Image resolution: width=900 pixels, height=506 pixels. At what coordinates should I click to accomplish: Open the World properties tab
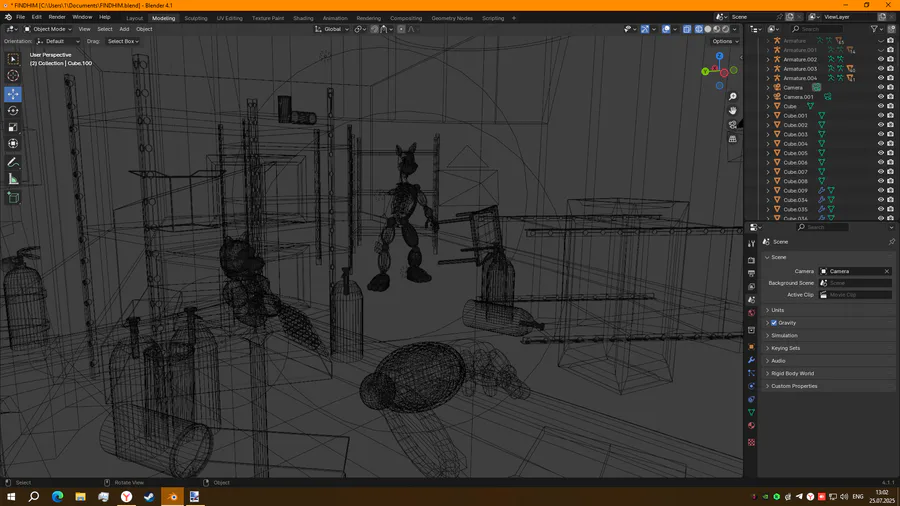pos(751,313)
